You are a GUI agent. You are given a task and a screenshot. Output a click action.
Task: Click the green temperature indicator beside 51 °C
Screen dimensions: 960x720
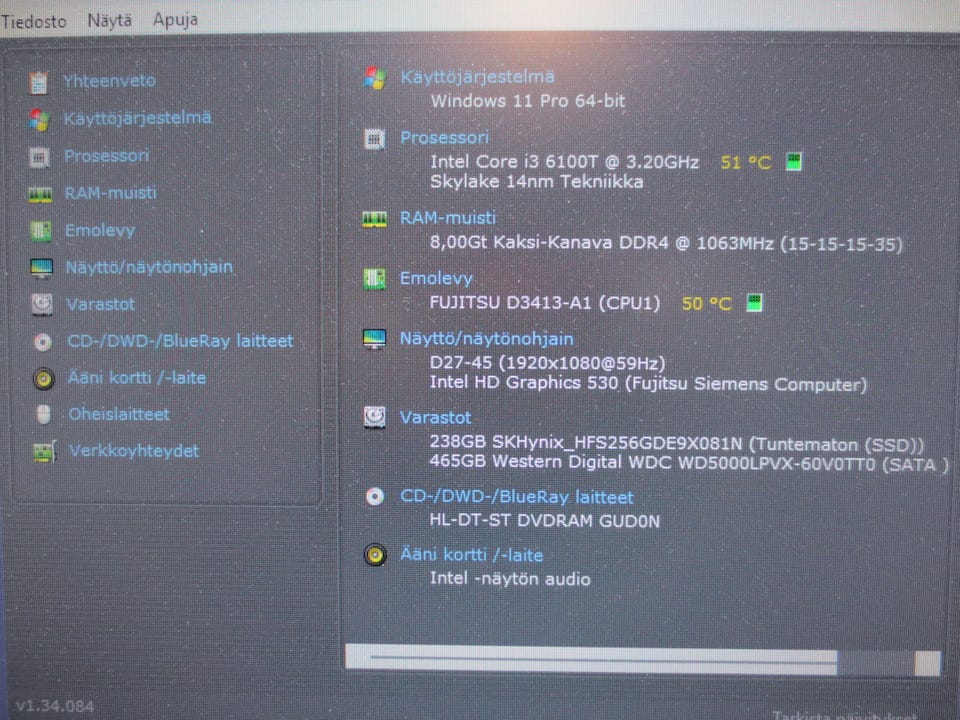point(793,162)
